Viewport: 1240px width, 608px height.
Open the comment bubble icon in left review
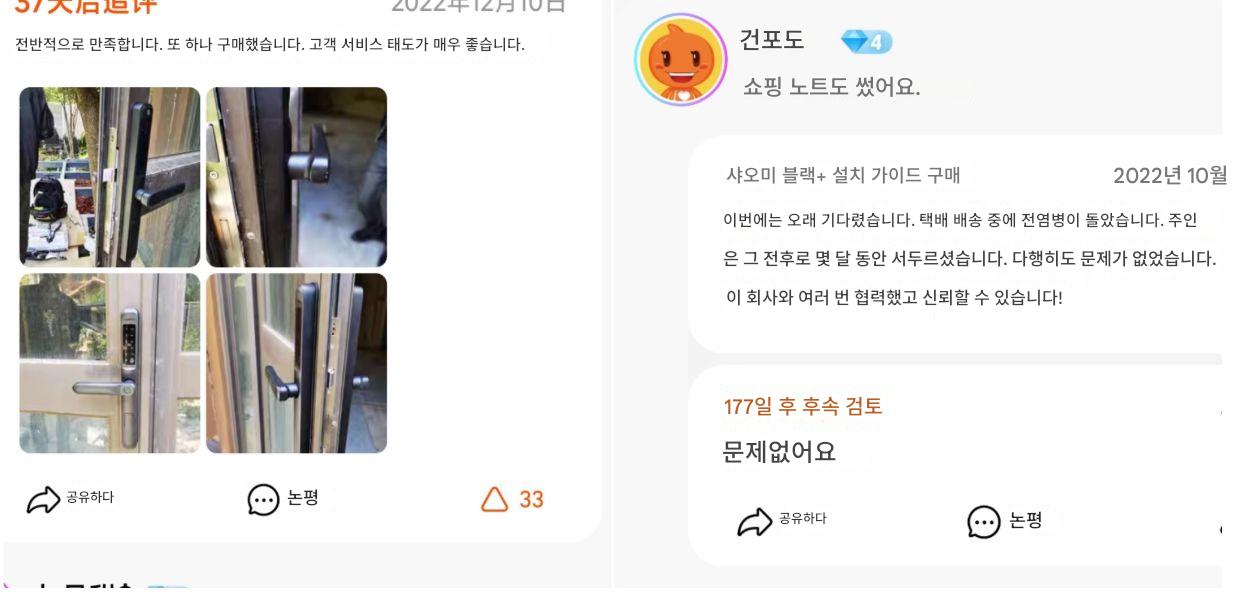[263, 500]
